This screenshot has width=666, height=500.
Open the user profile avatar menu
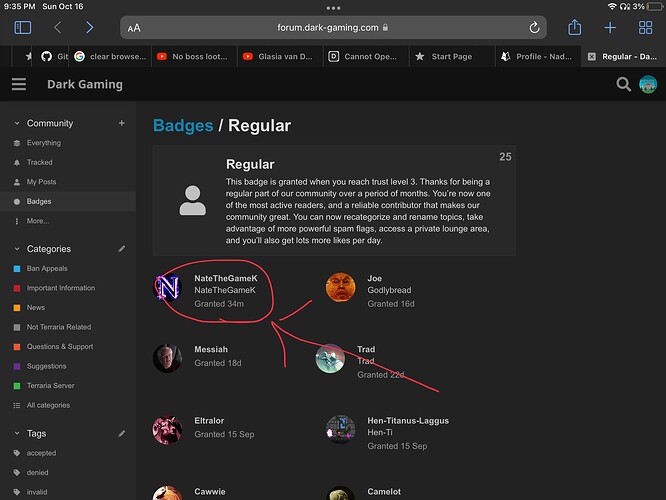coord(648,85)
